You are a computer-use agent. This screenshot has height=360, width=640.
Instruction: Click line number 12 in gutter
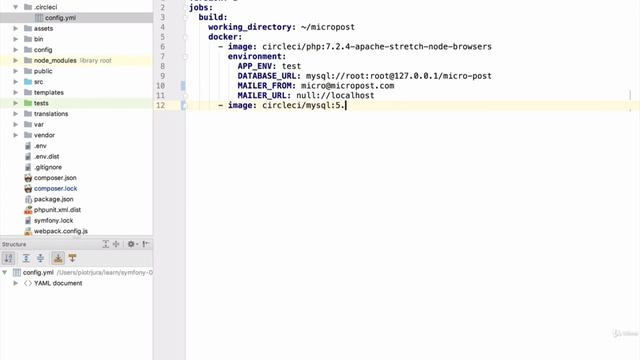coord(161,105)
